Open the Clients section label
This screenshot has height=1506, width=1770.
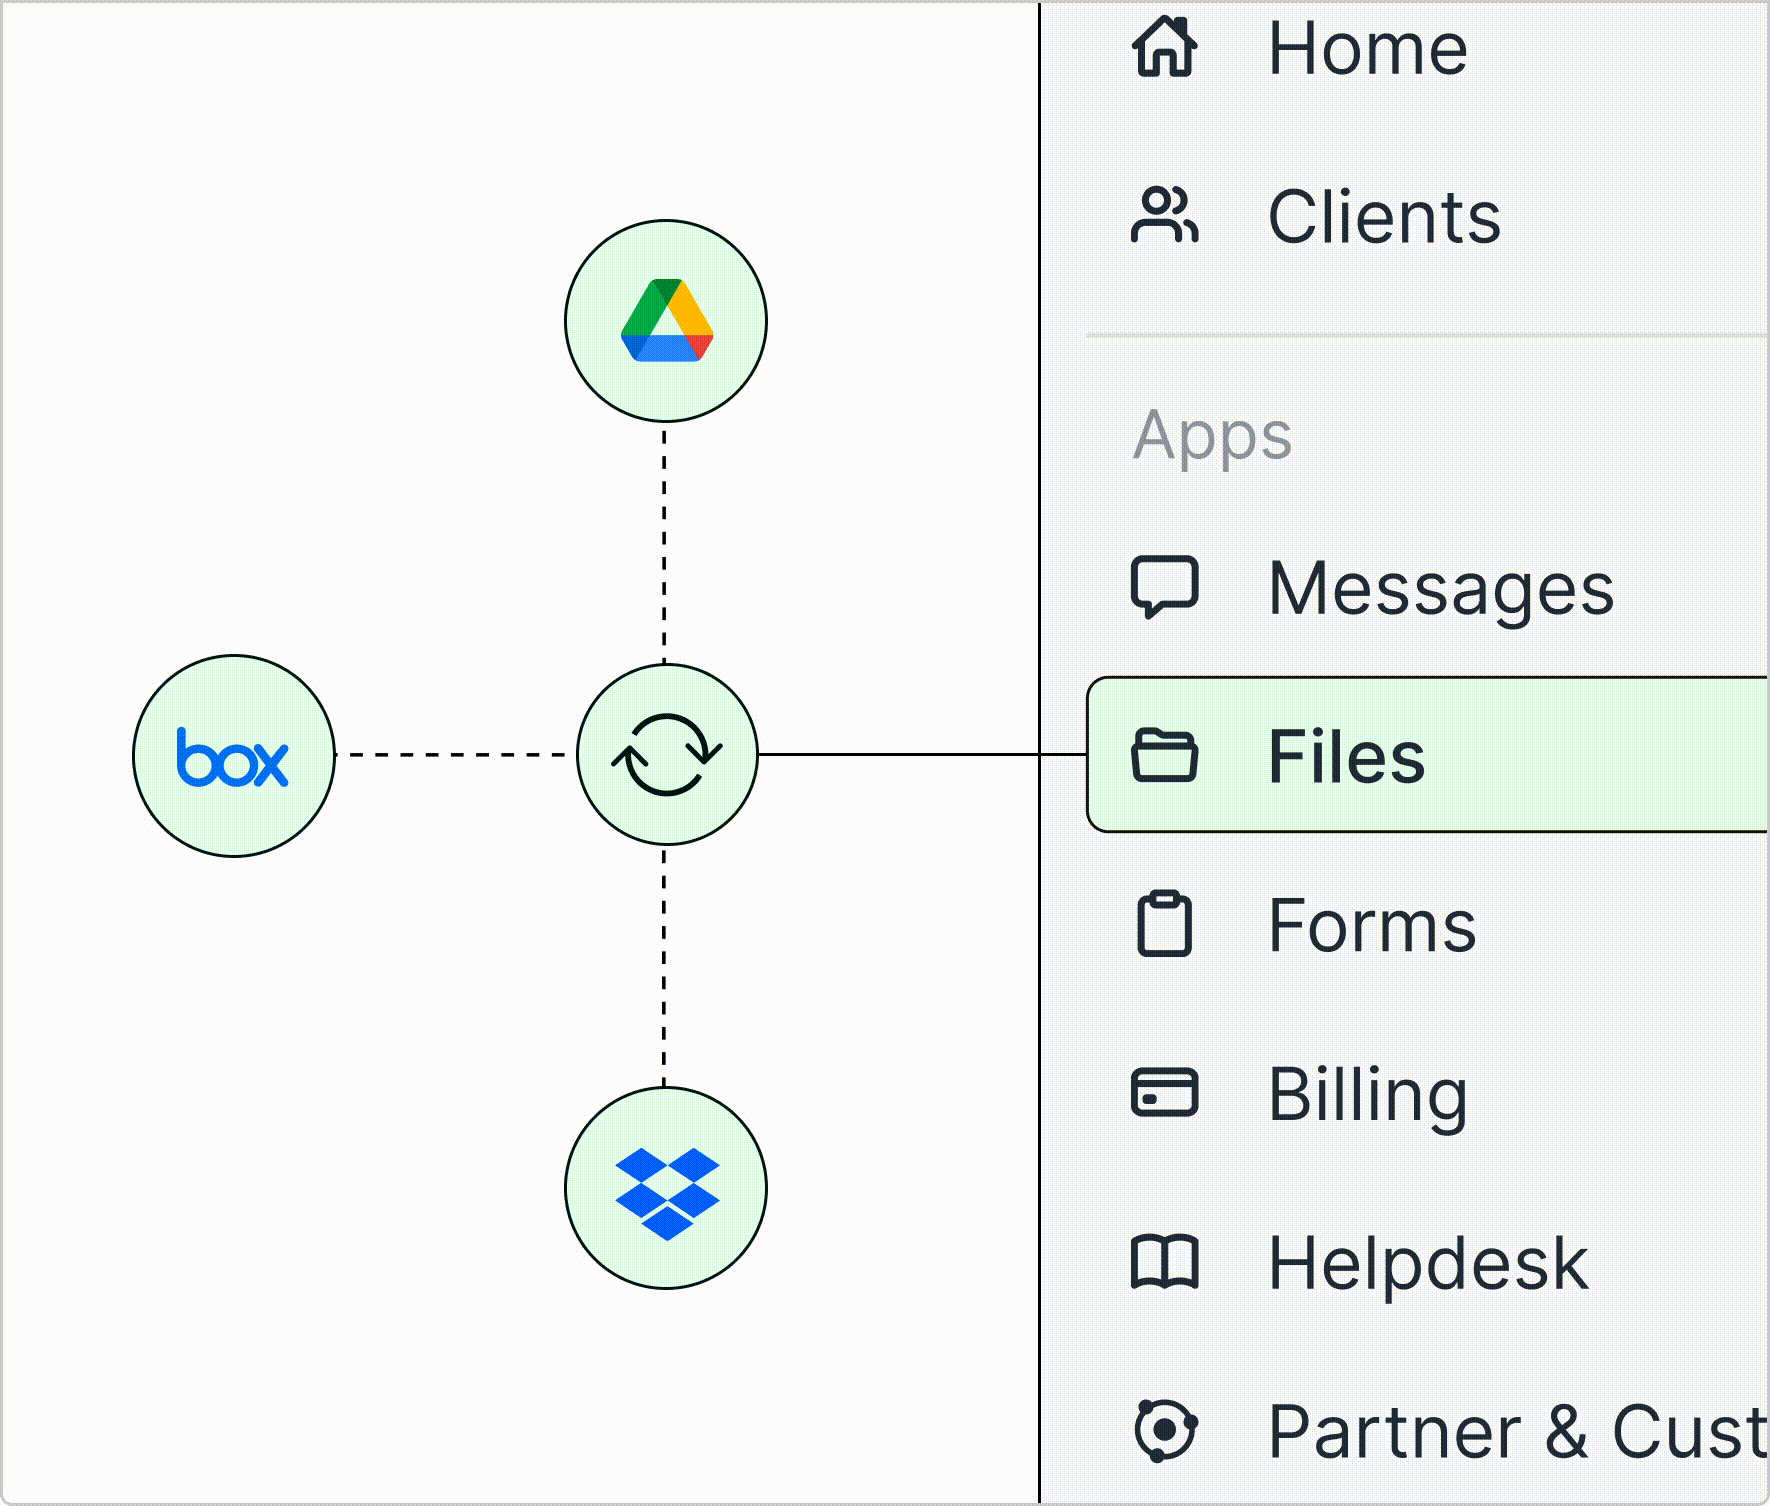[x=1384, y=217]
